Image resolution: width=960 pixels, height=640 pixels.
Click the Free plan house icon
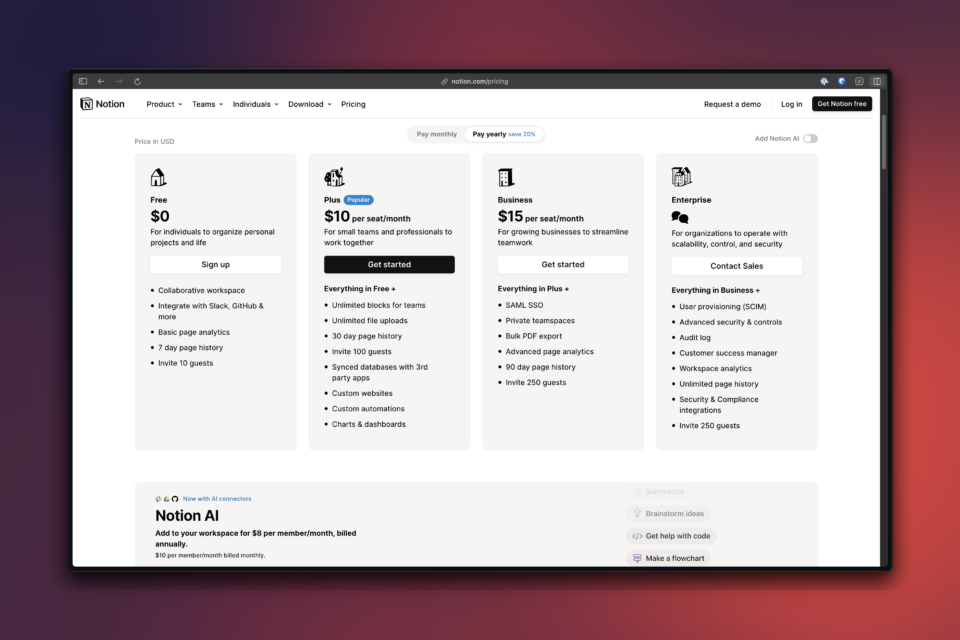pyautogui.click(x=158, y=178)
